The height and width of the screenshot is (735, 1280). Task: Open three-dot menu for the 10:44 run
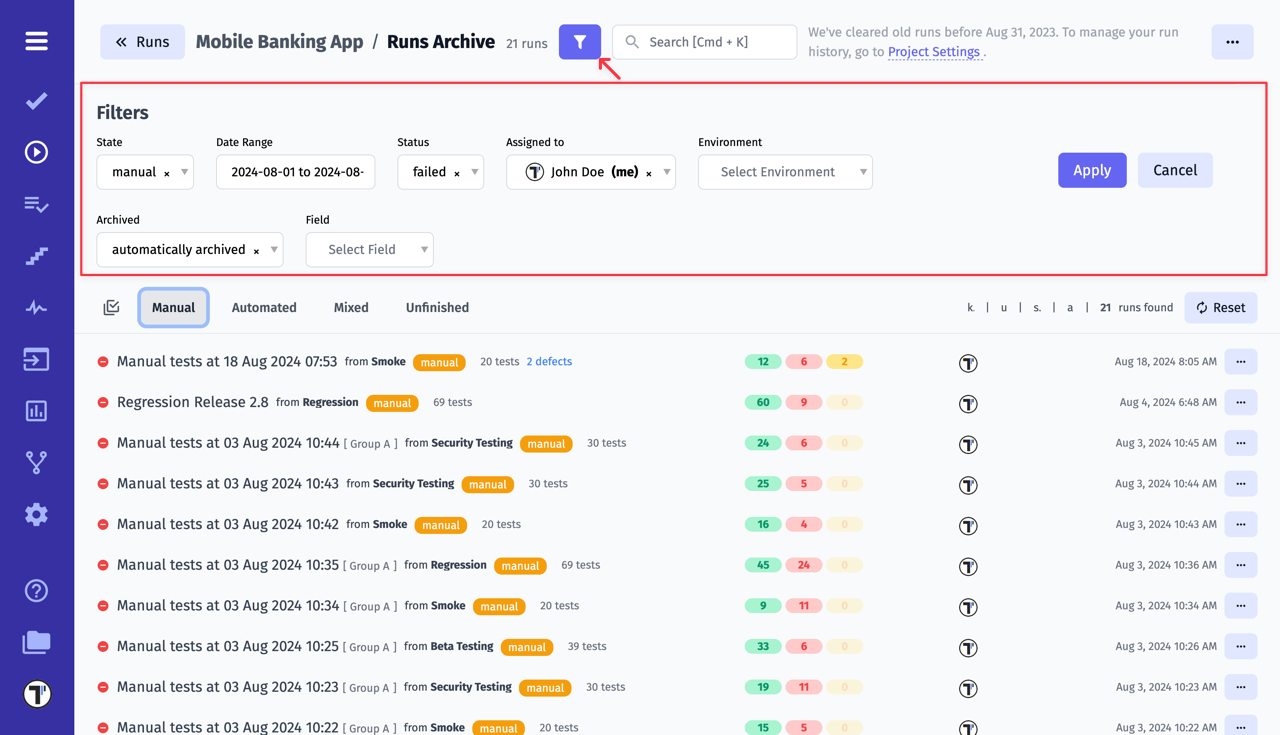click(x=1241, y=443)
